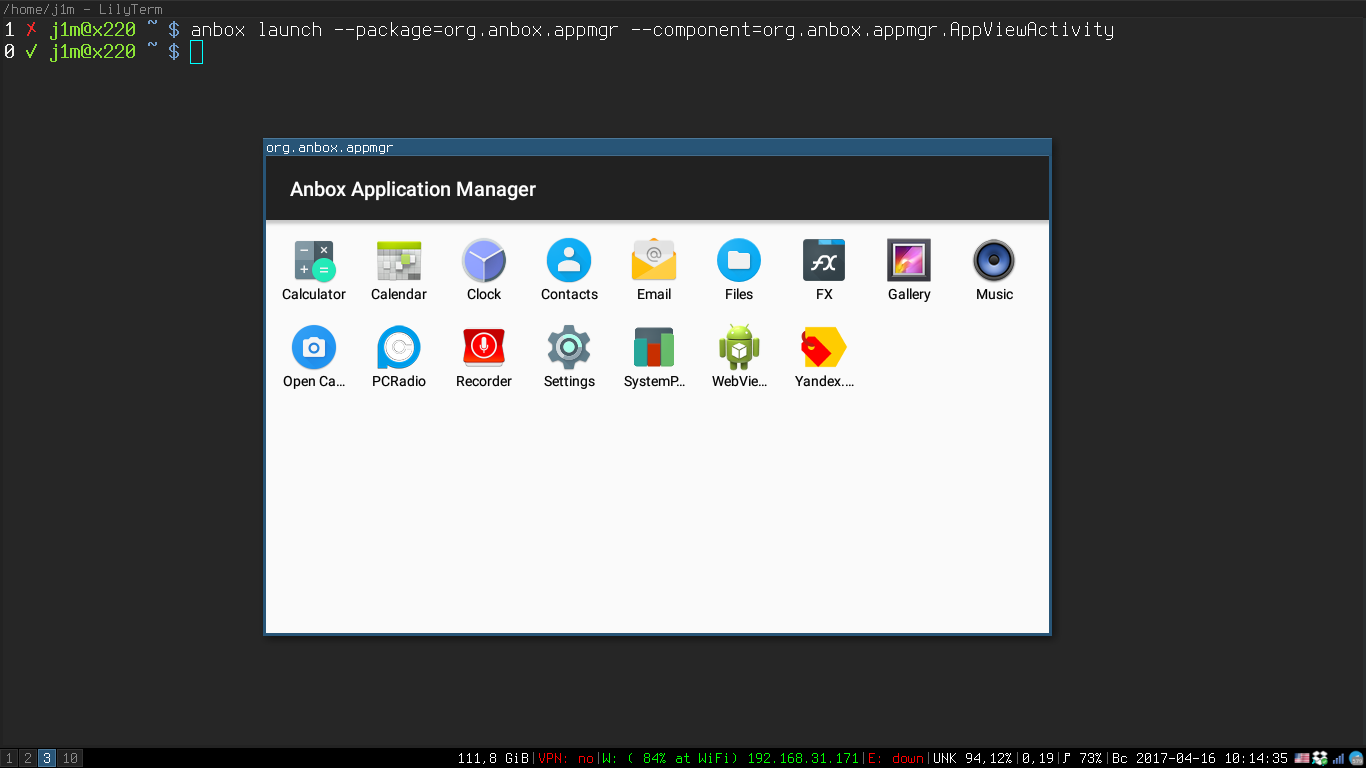The image size is (1366, 768).
Task: Click the VPN: no status entry
Action: (x=566, y=759)
